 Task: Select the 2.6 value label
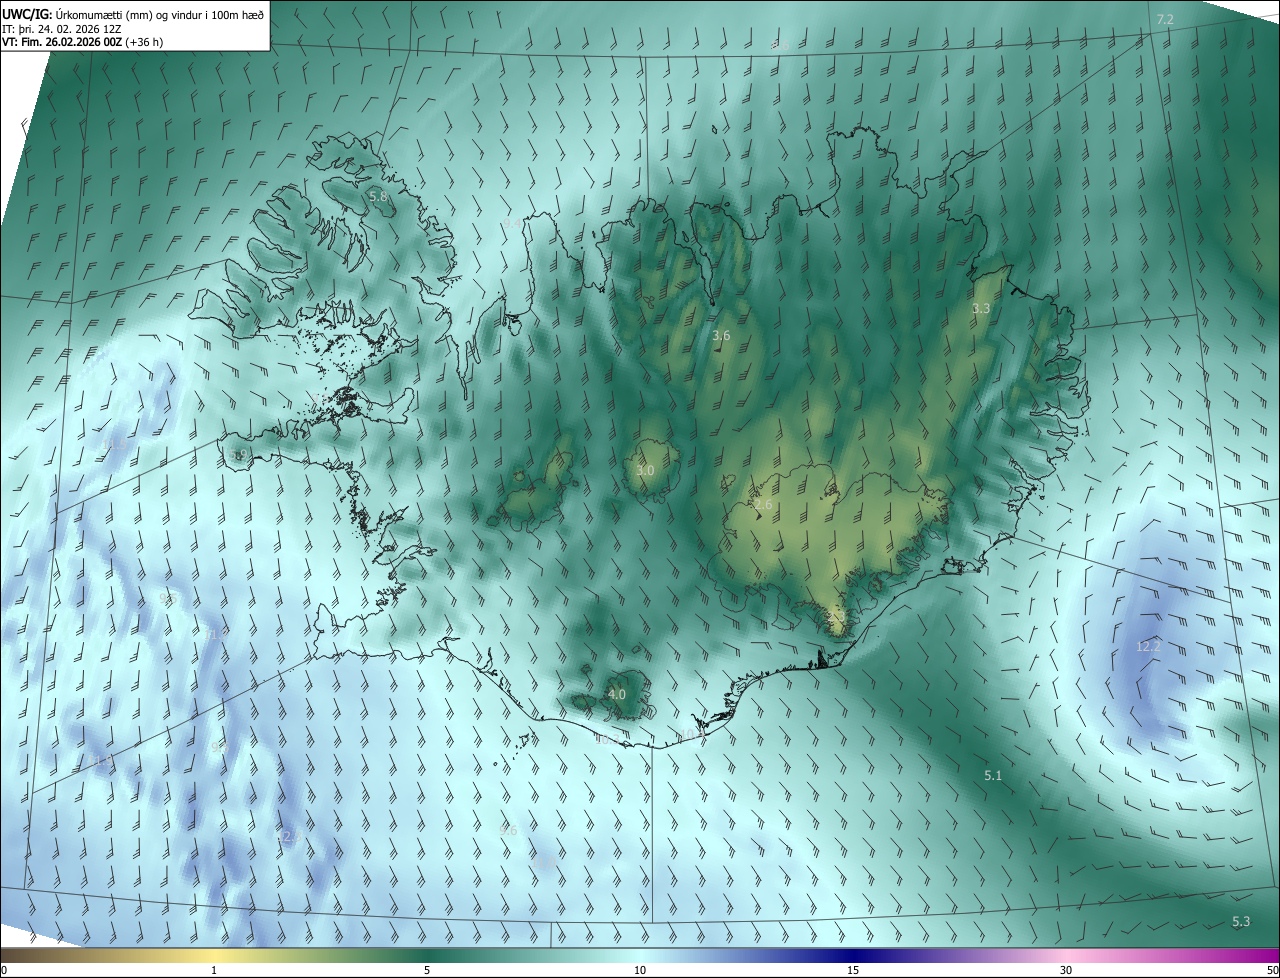tap(763, 505)
